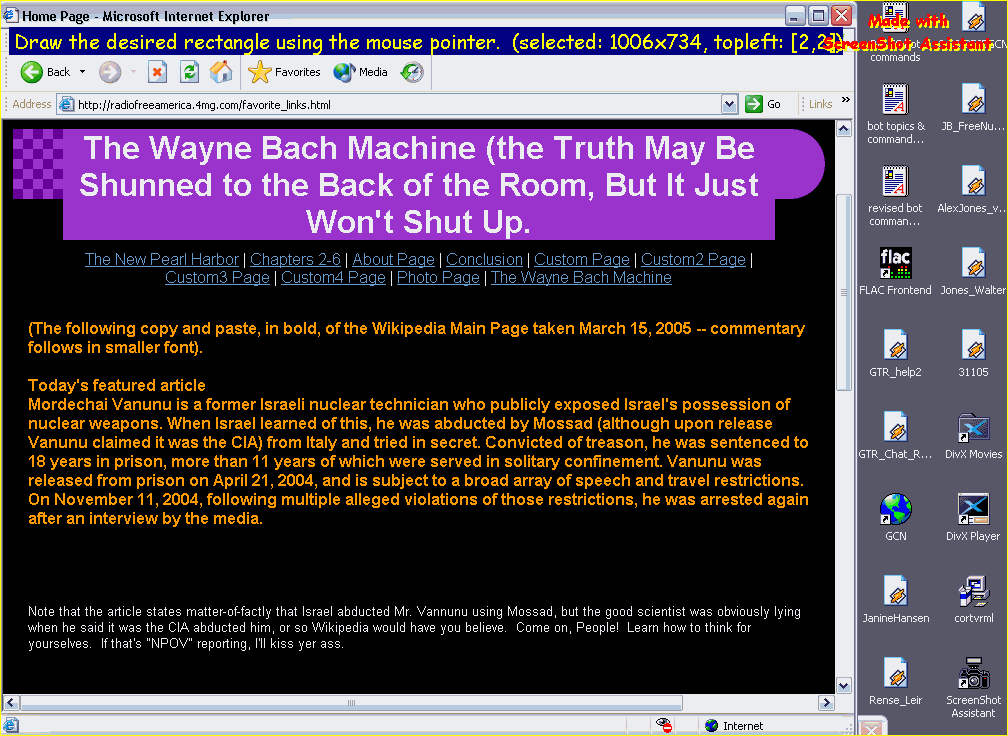Open the Custom2 Page link
1008x736 pixels.
(693, 259)
